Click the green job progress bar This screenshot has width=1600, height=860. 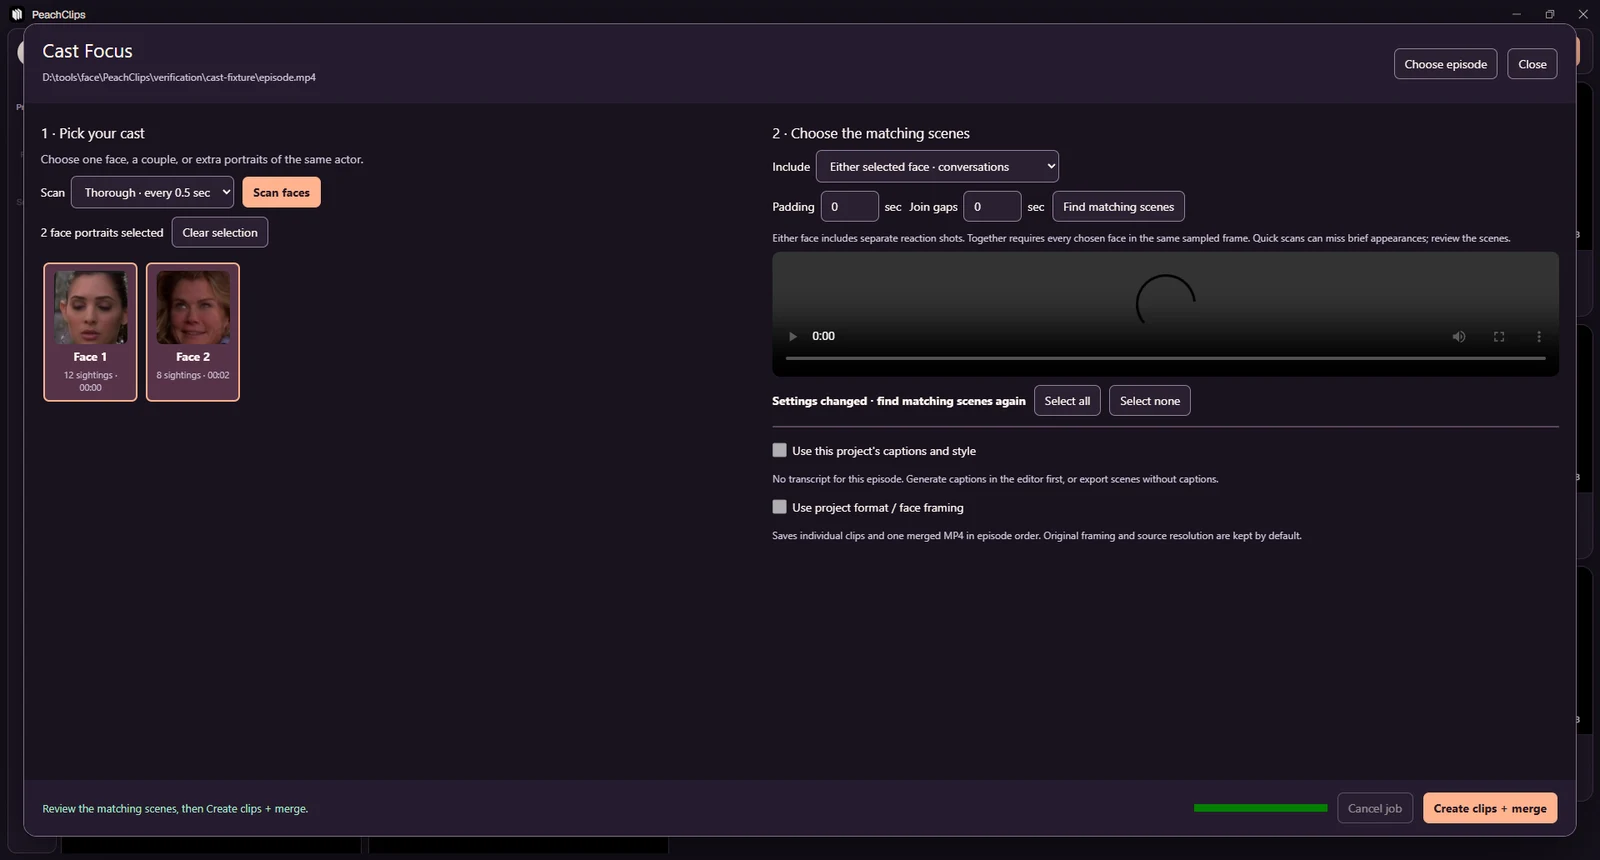click(x=1260, y=808)
